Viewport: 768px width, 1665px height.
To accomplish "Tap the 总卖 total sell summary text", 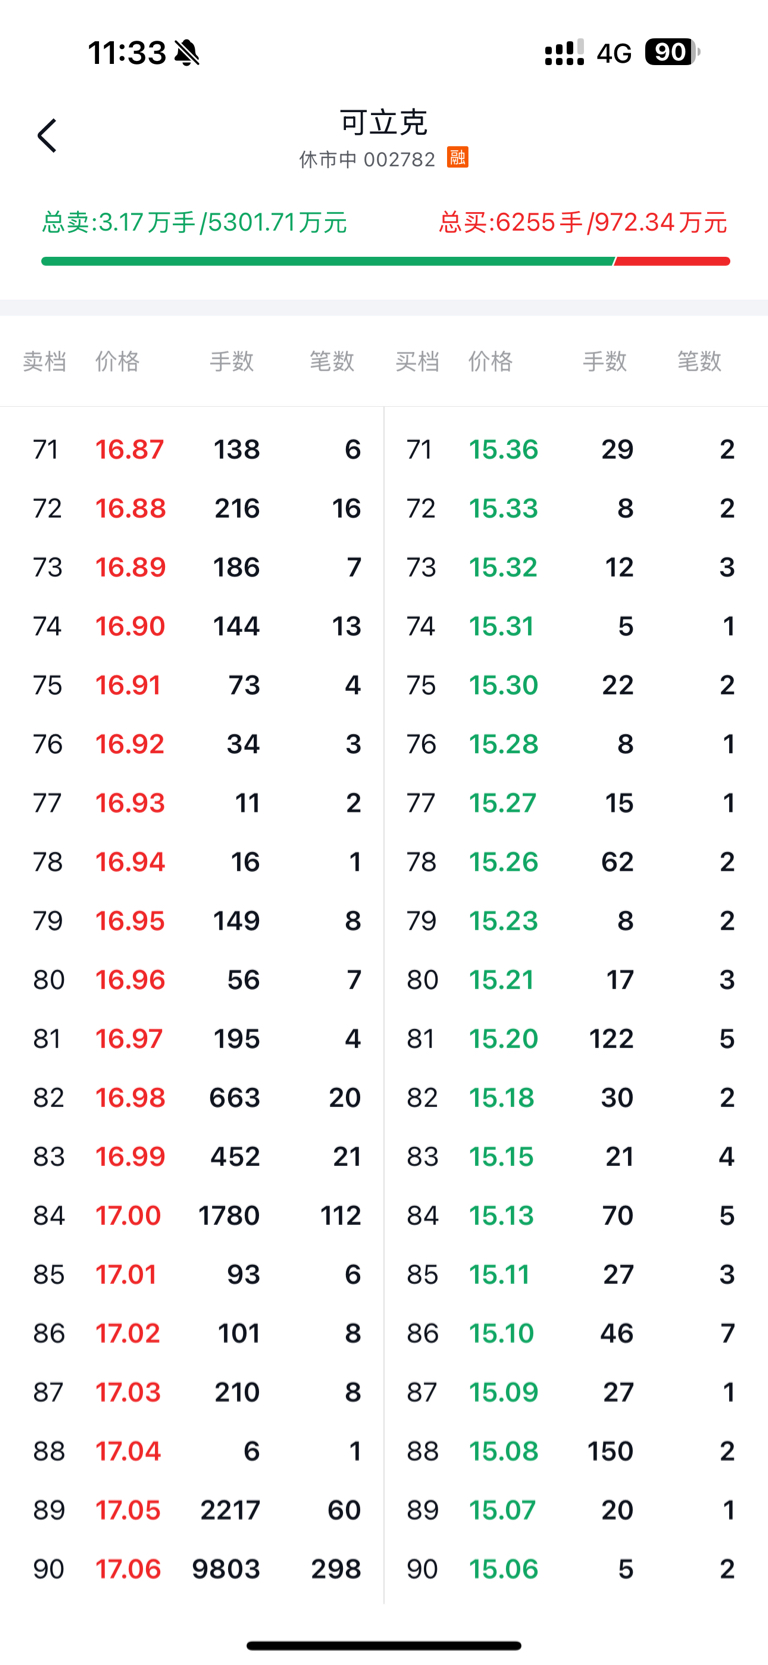I will 194,222.
